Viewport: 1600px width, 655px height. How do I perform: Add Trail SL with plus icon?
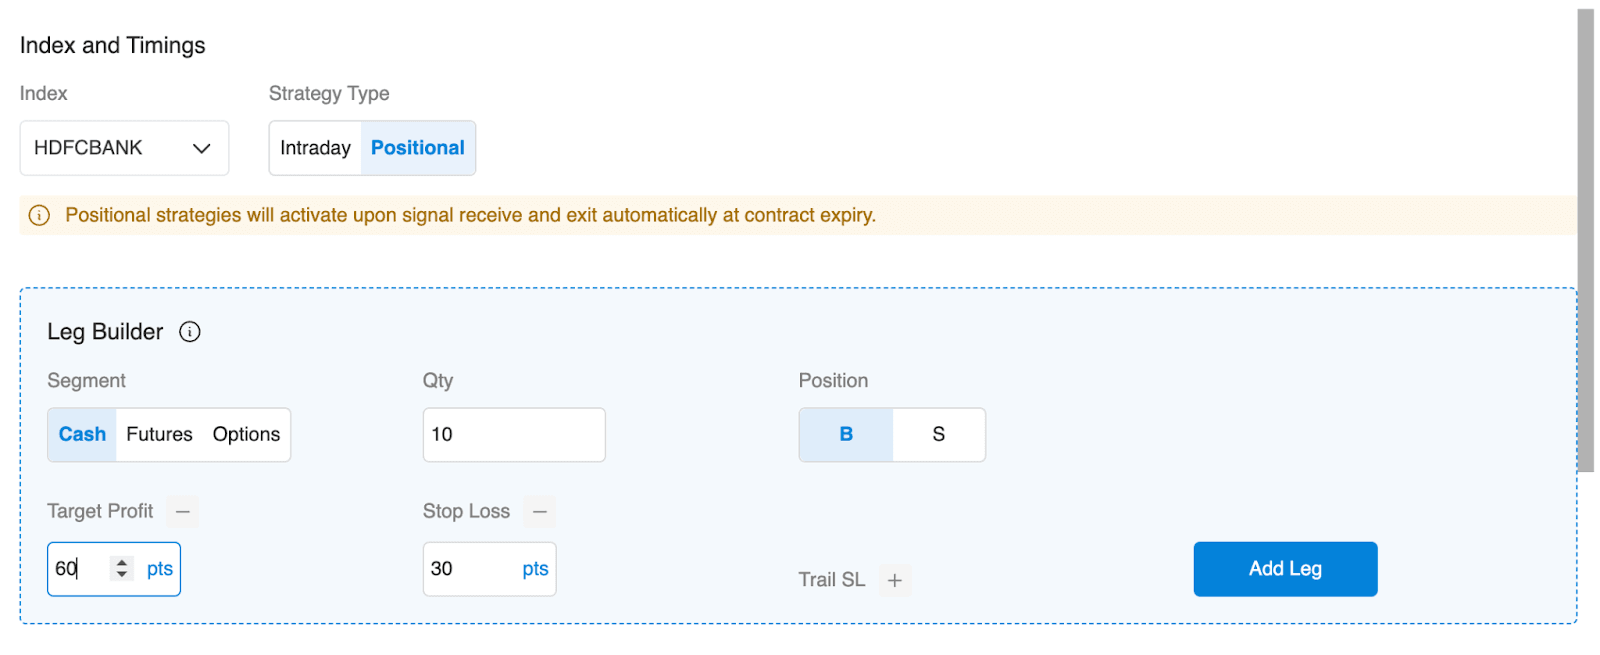click(895, 580)
